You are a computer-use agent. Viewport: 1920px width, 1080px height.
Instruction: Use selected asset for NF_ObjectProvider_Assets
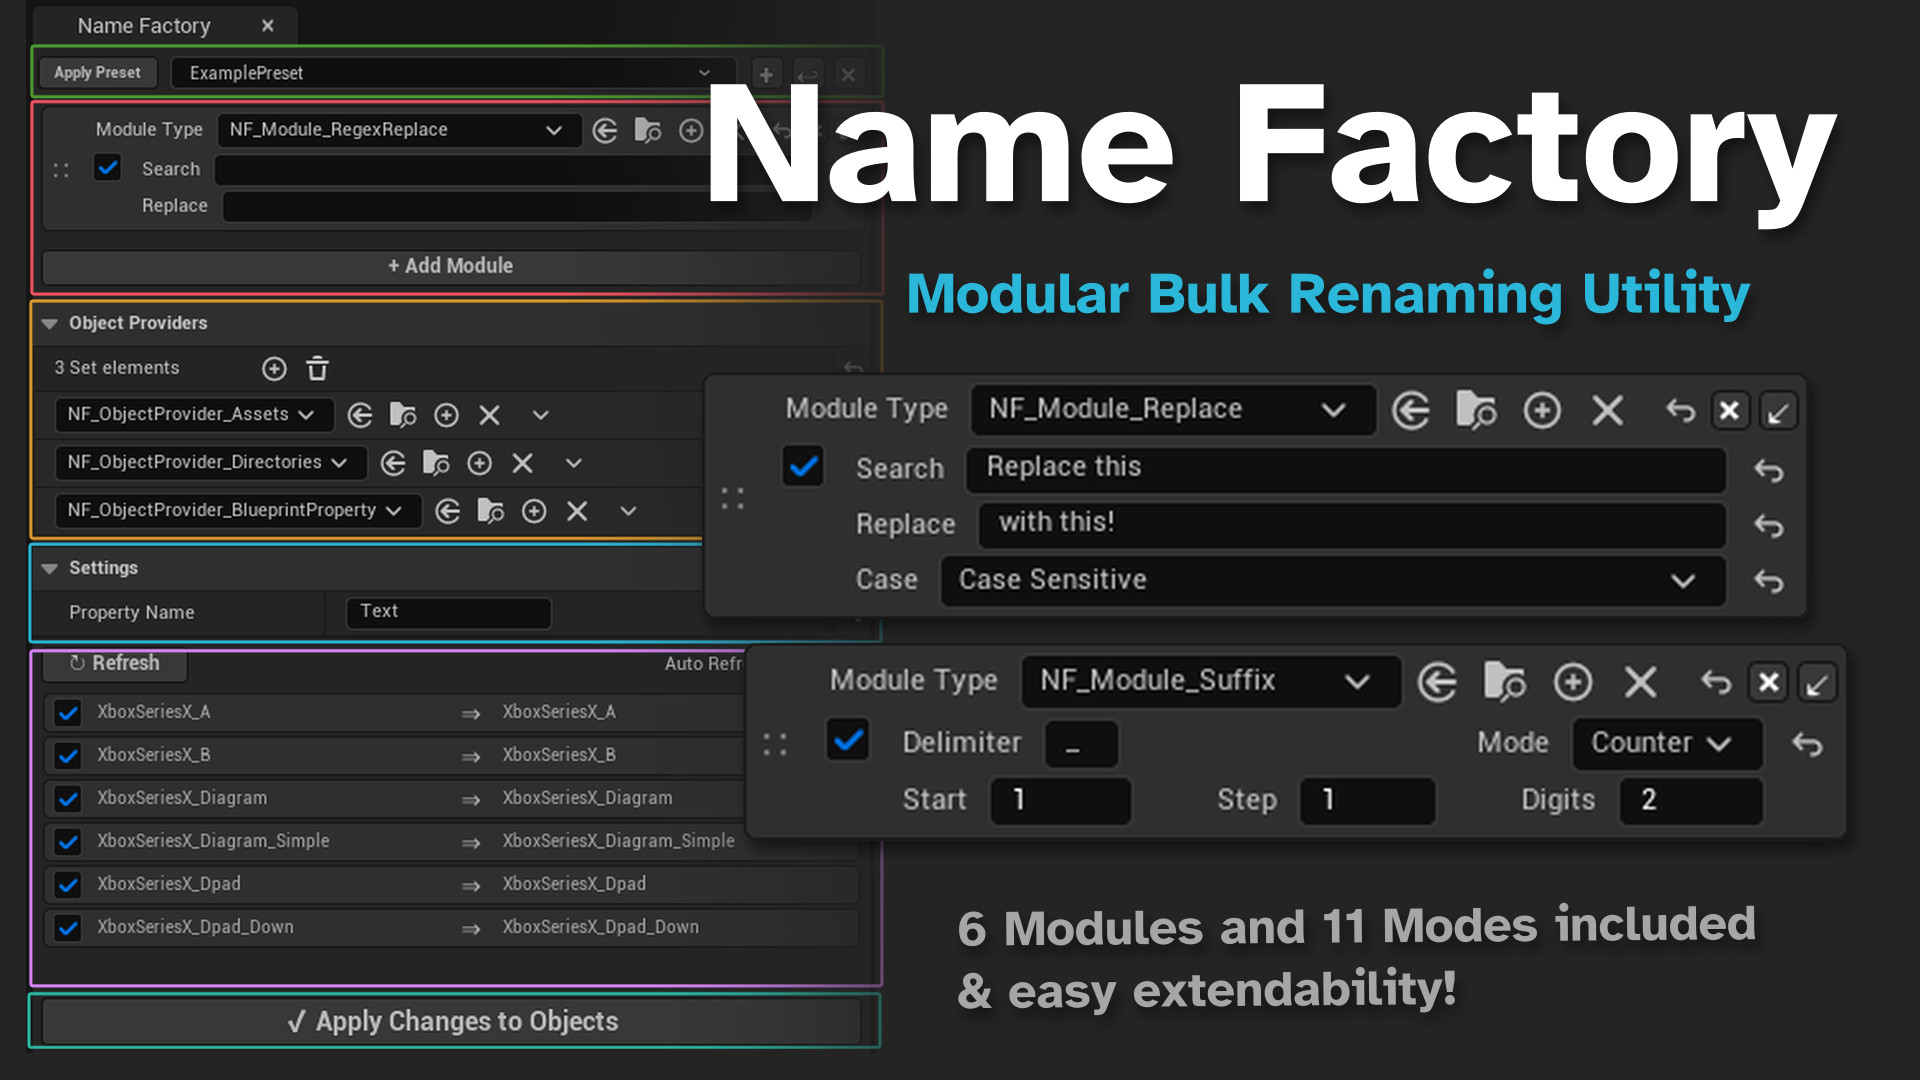click(x=360, y=415)
